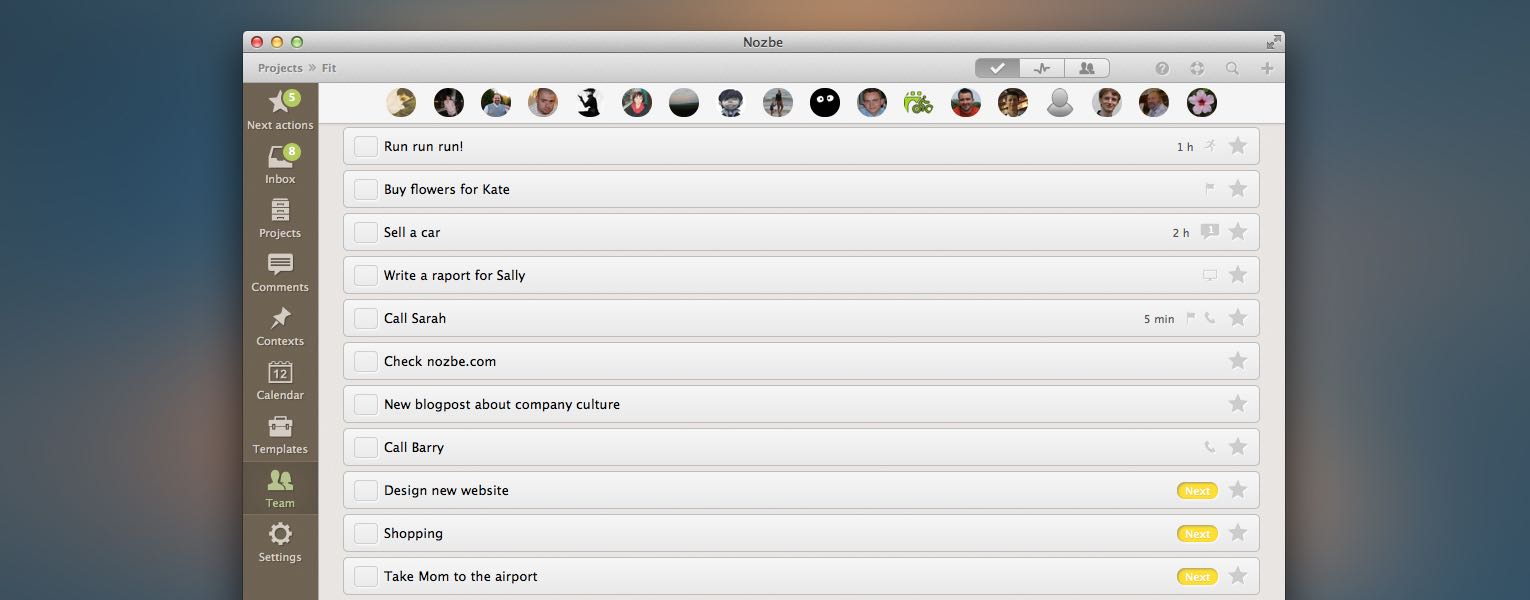Click the help question mark icon
The width and height of the screenshot is (1530, 600).
pos(1162,68)
